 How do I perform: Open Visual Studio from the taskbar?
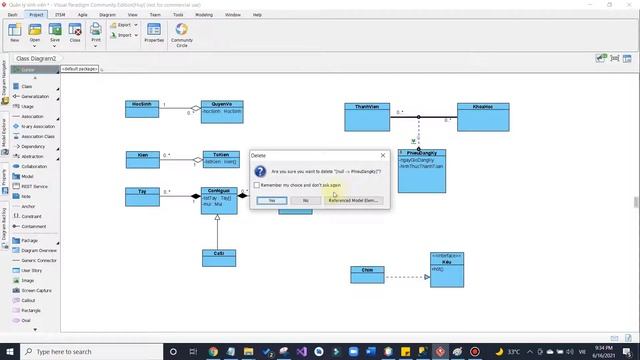(x=302, y=351)
